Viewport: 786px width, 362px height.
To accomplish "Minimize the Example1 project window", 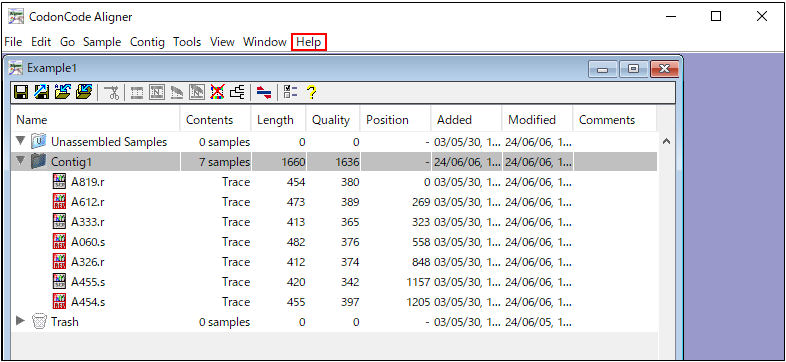I will (x=603, y=69).
